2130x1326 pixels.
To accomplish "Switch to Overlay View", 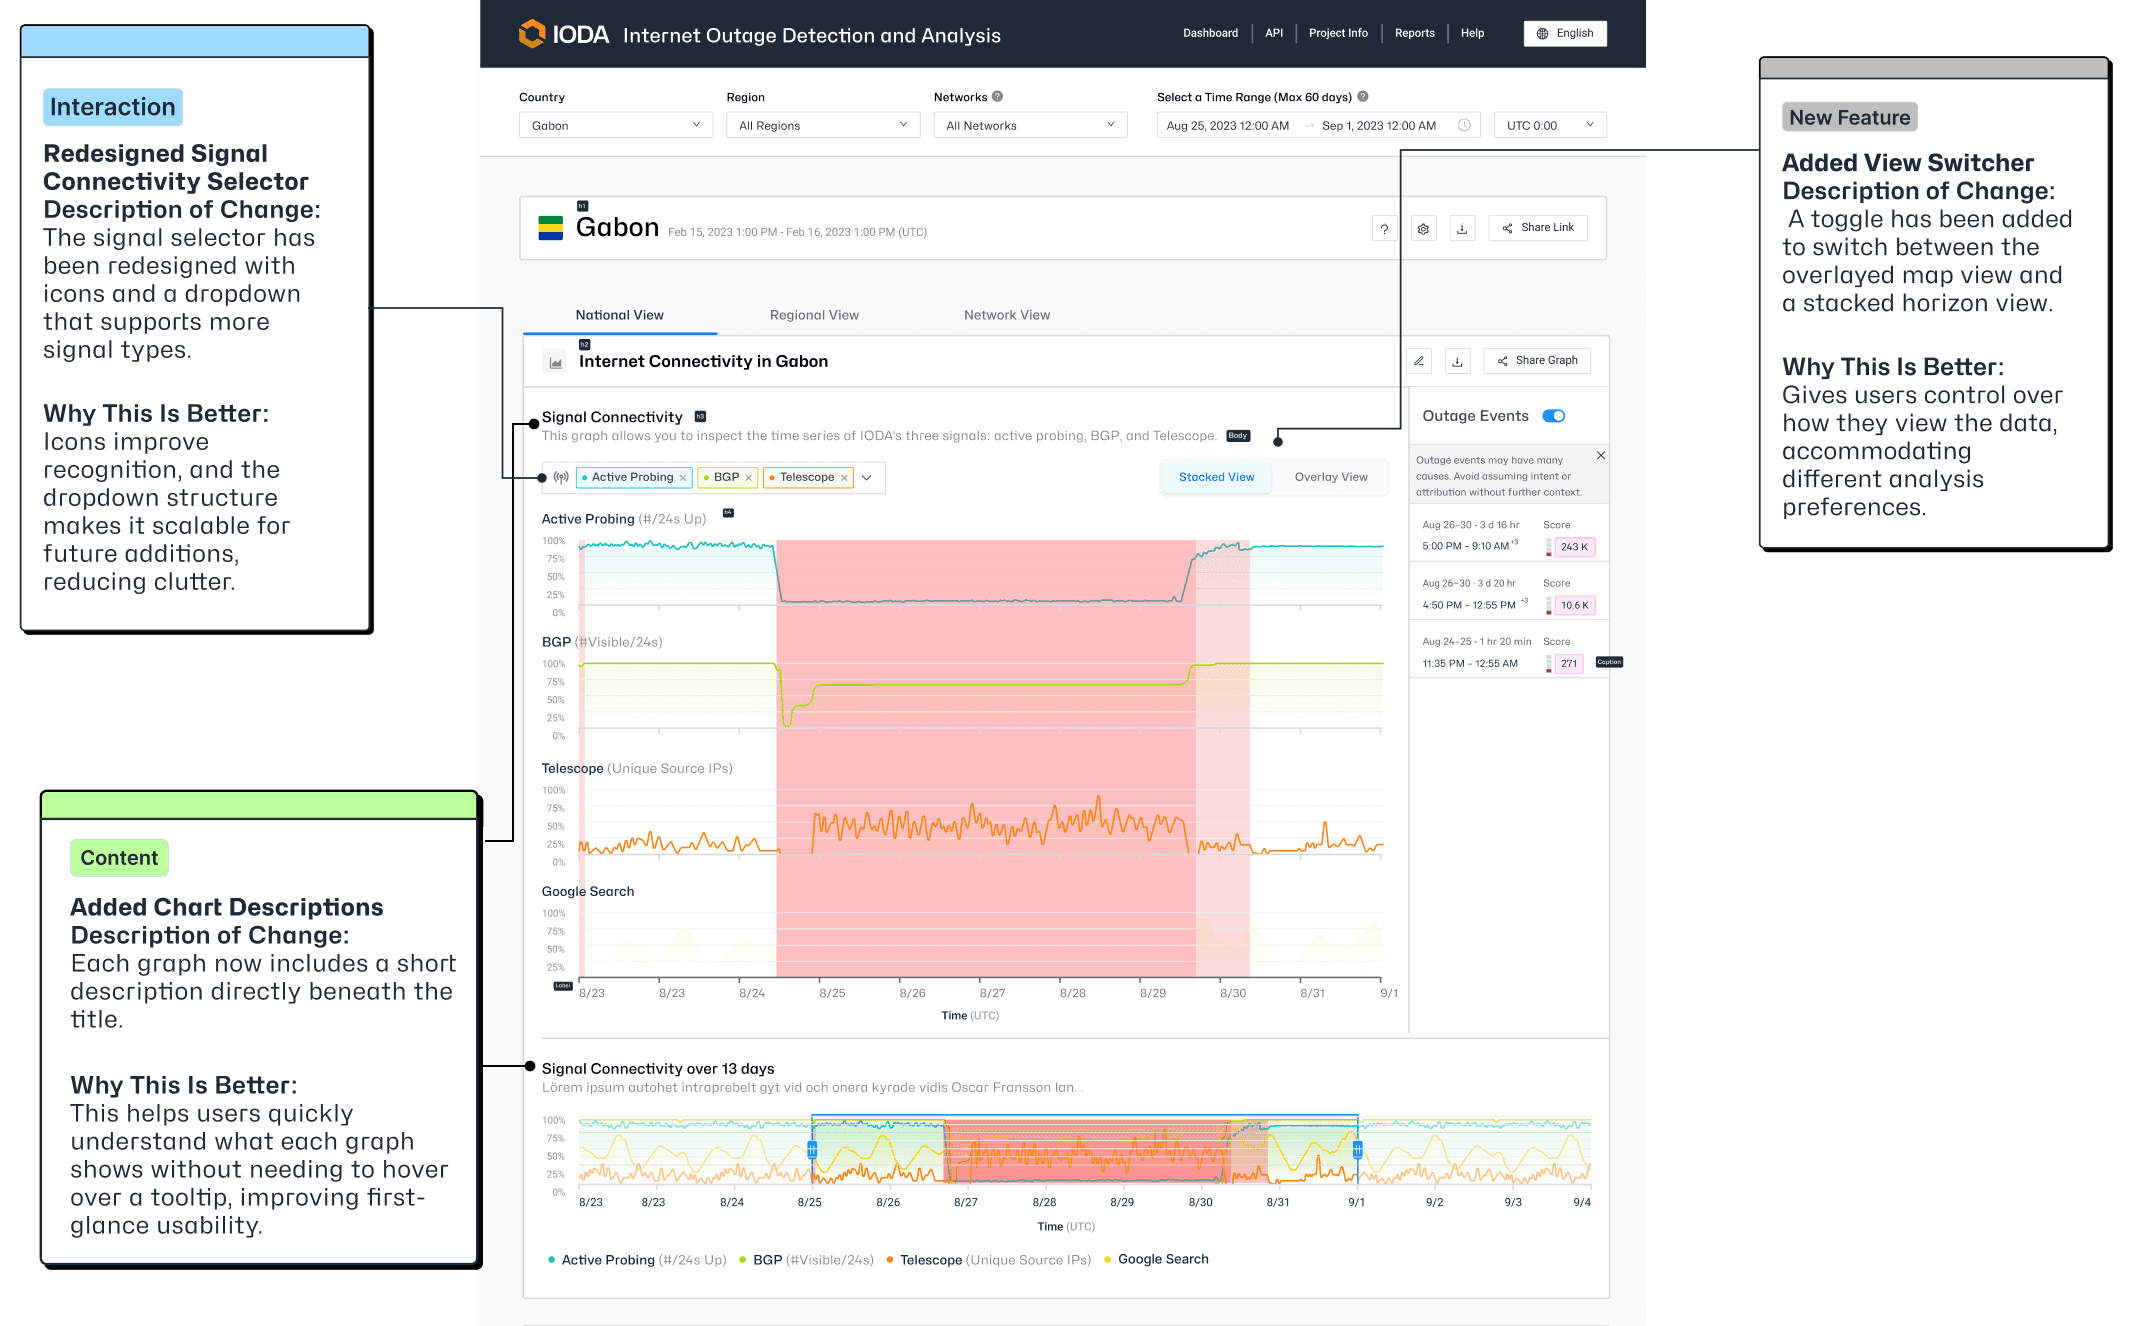I will coord(1330,477).
